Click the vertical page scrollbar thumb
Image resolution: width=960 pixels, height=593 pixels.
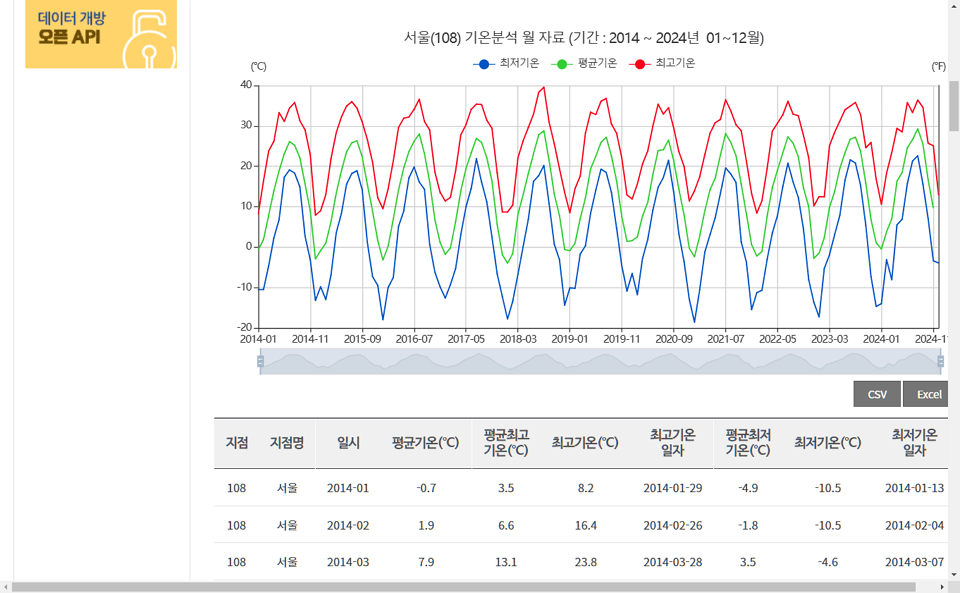tap(954, 105)
